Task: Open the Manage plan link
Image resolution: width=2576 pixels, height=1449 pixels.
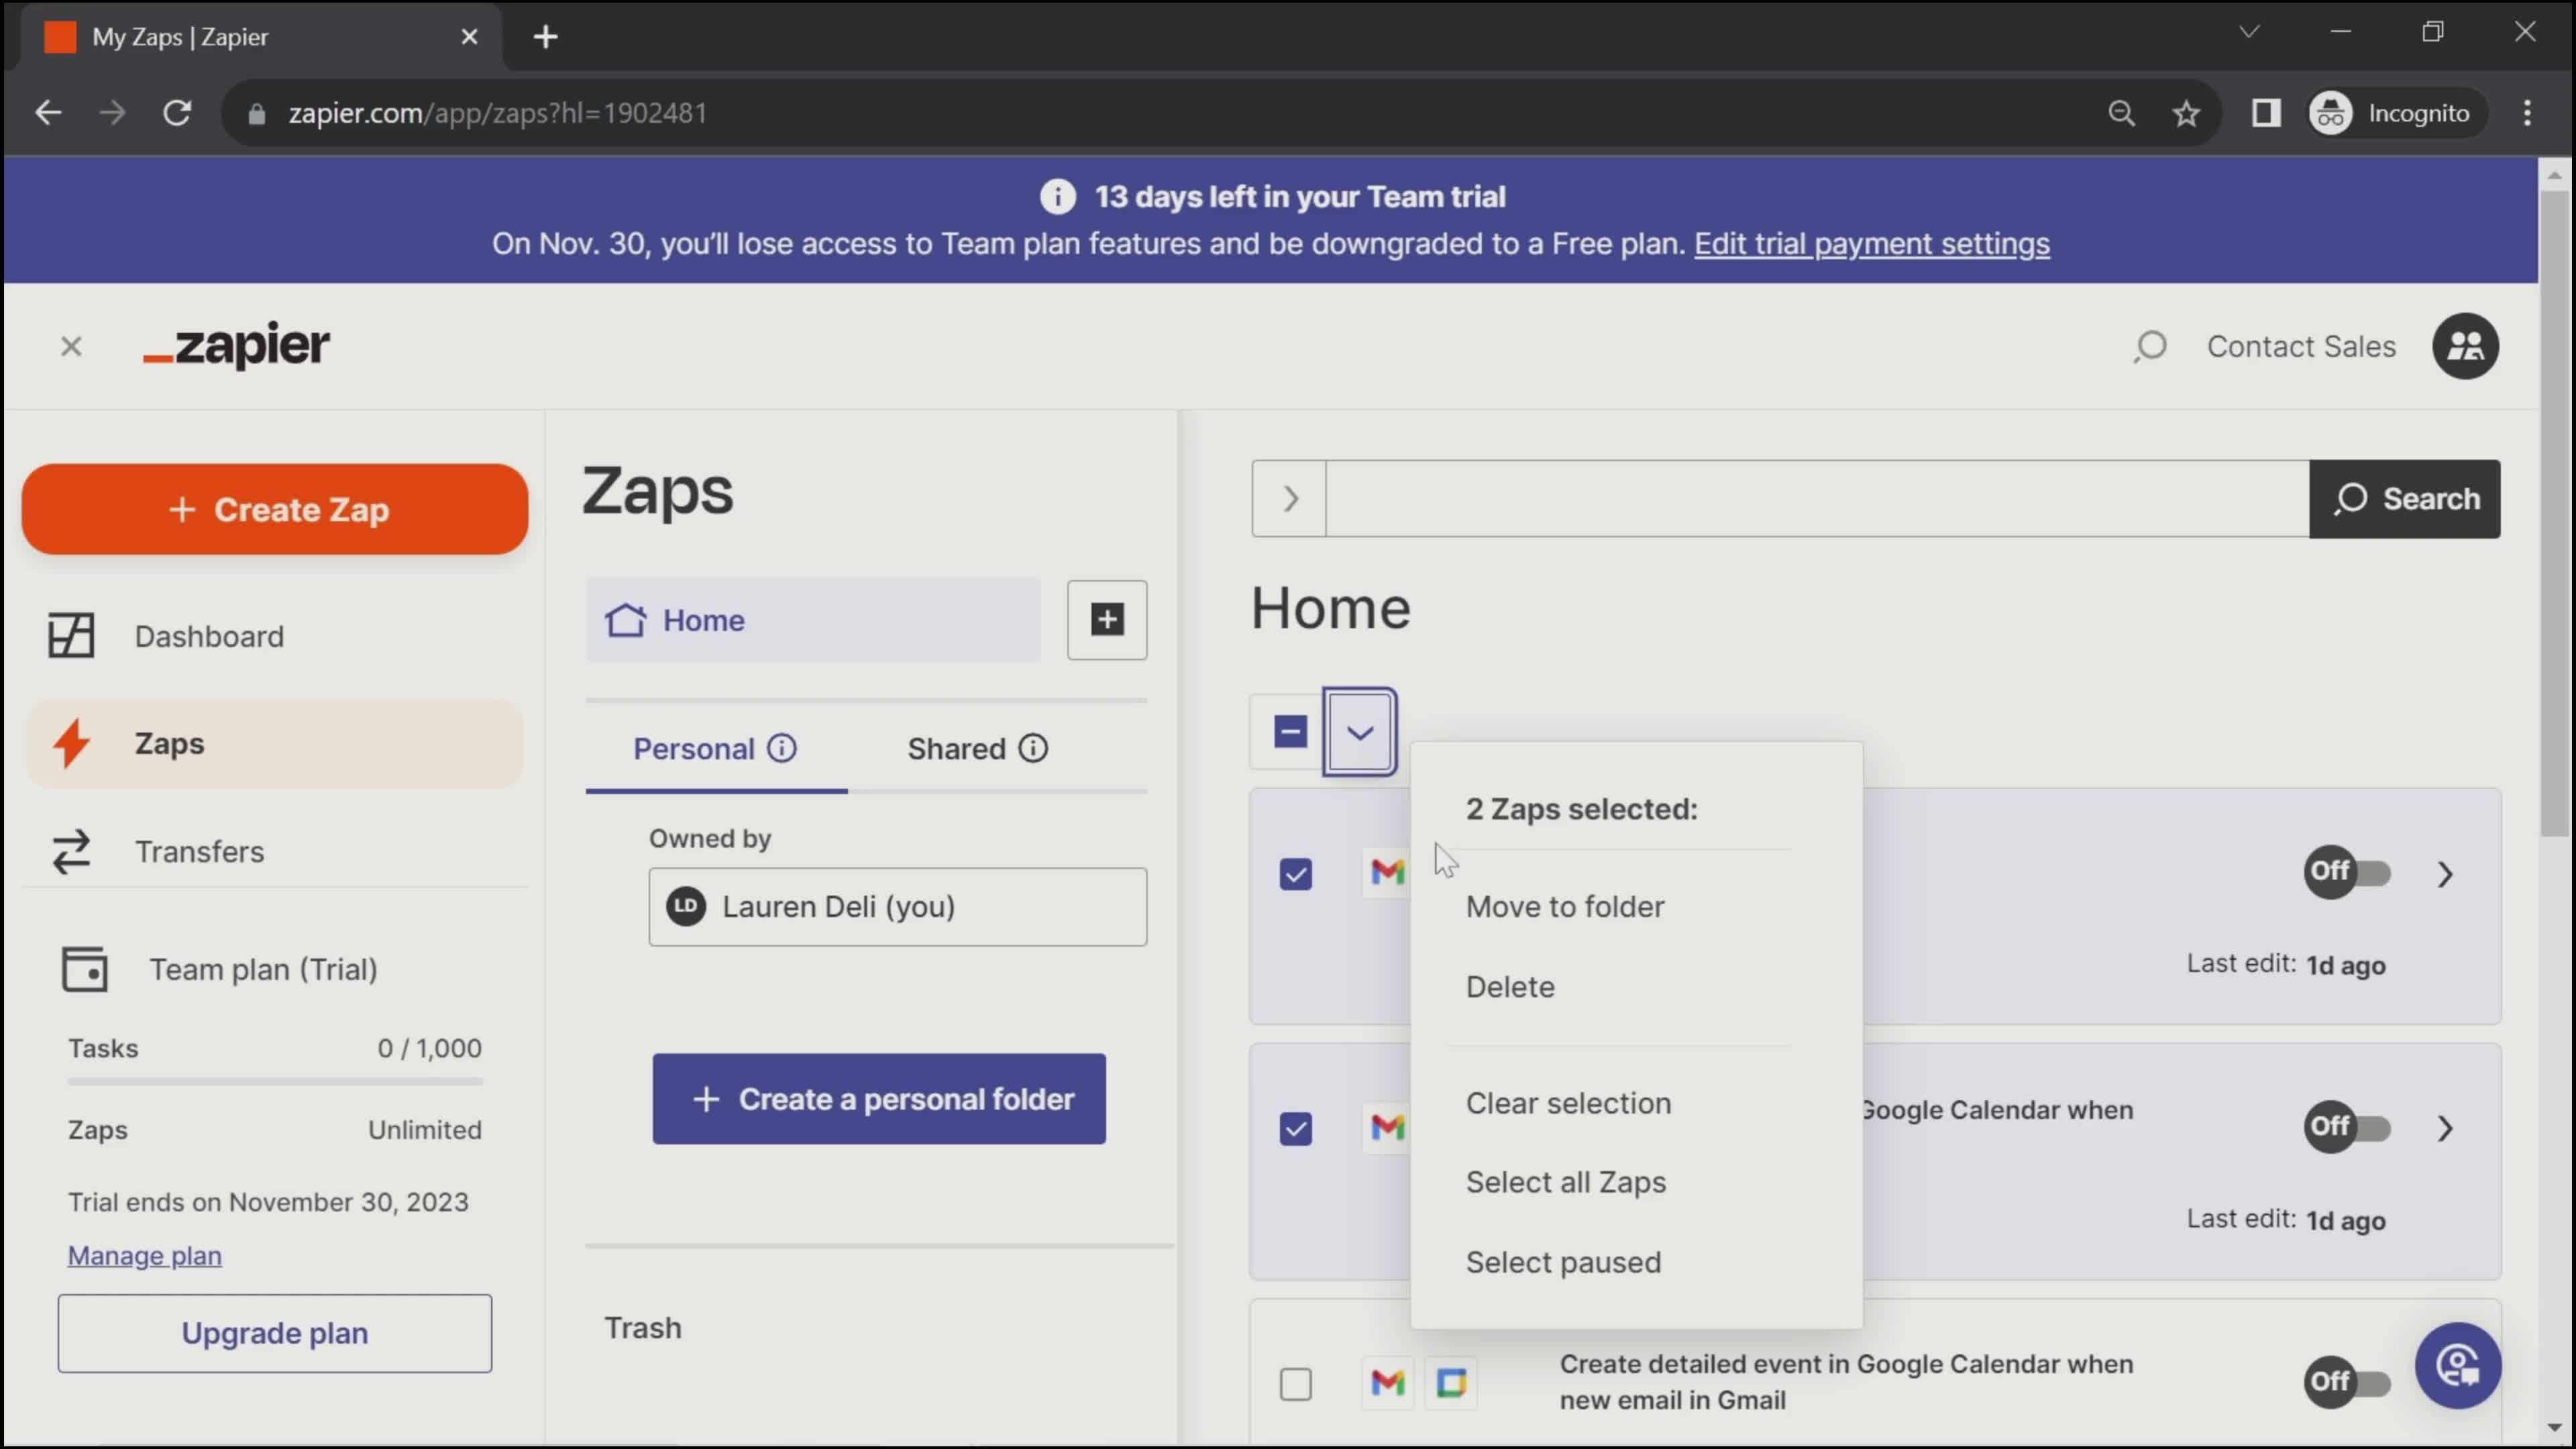Action: (144, 1256)
